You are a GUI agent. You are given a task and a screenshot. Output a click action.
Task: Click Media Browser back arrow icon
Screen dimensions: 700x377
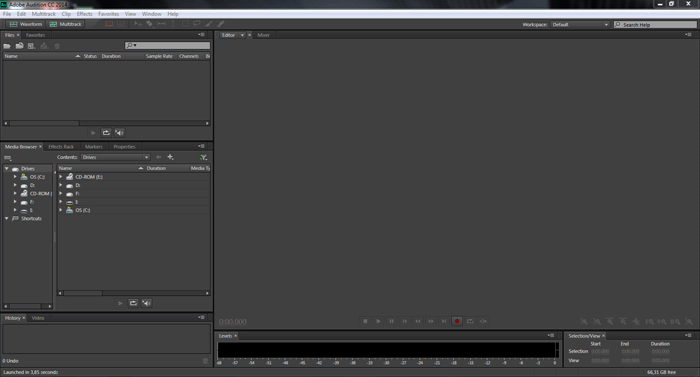pyautogui.click(x=158, y=157)
